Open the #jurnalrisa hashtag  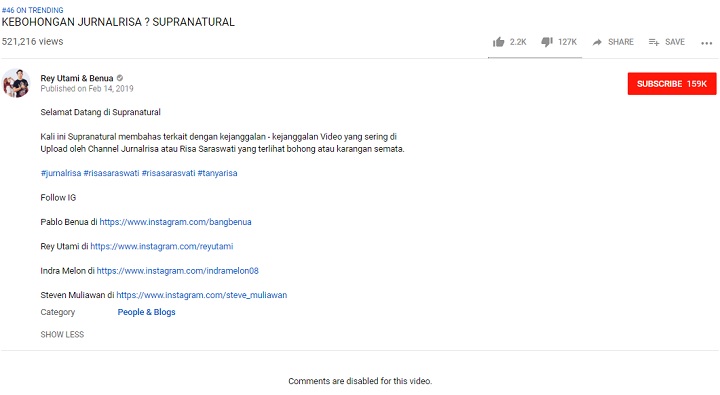click(61, 173)
